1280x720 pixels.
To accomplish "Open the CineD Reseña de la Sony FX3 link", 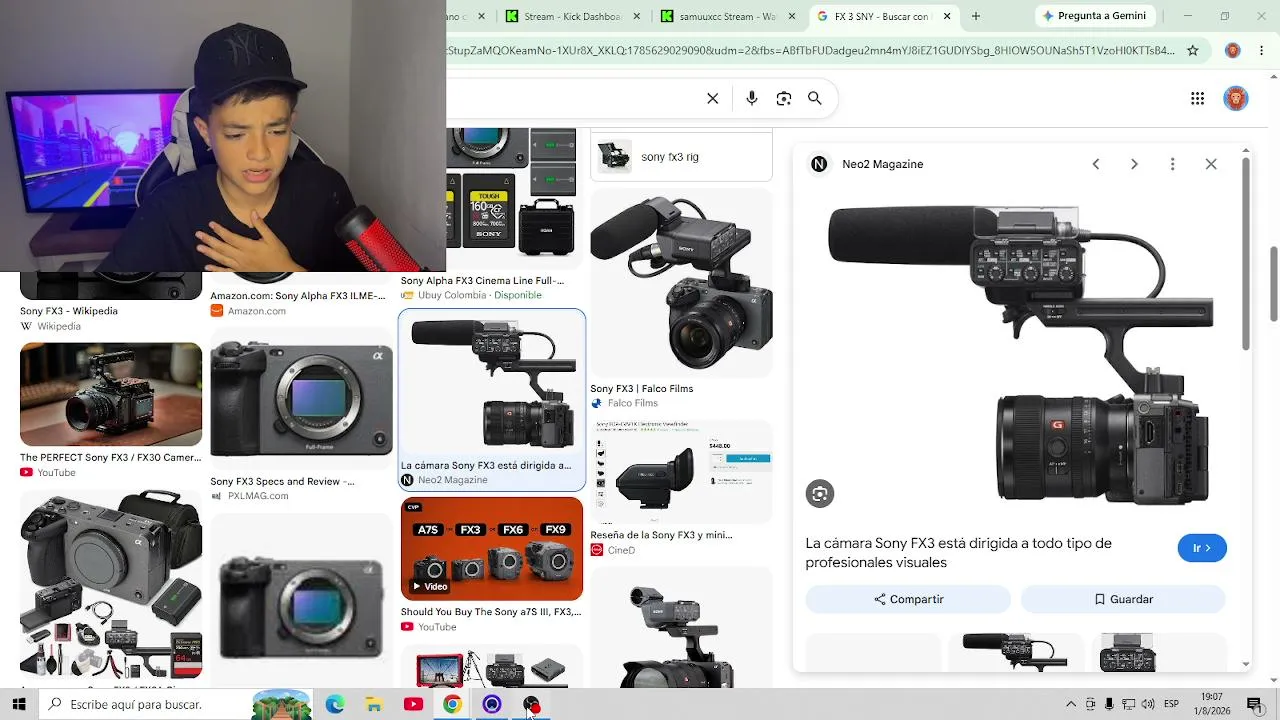I will point(661,535).
